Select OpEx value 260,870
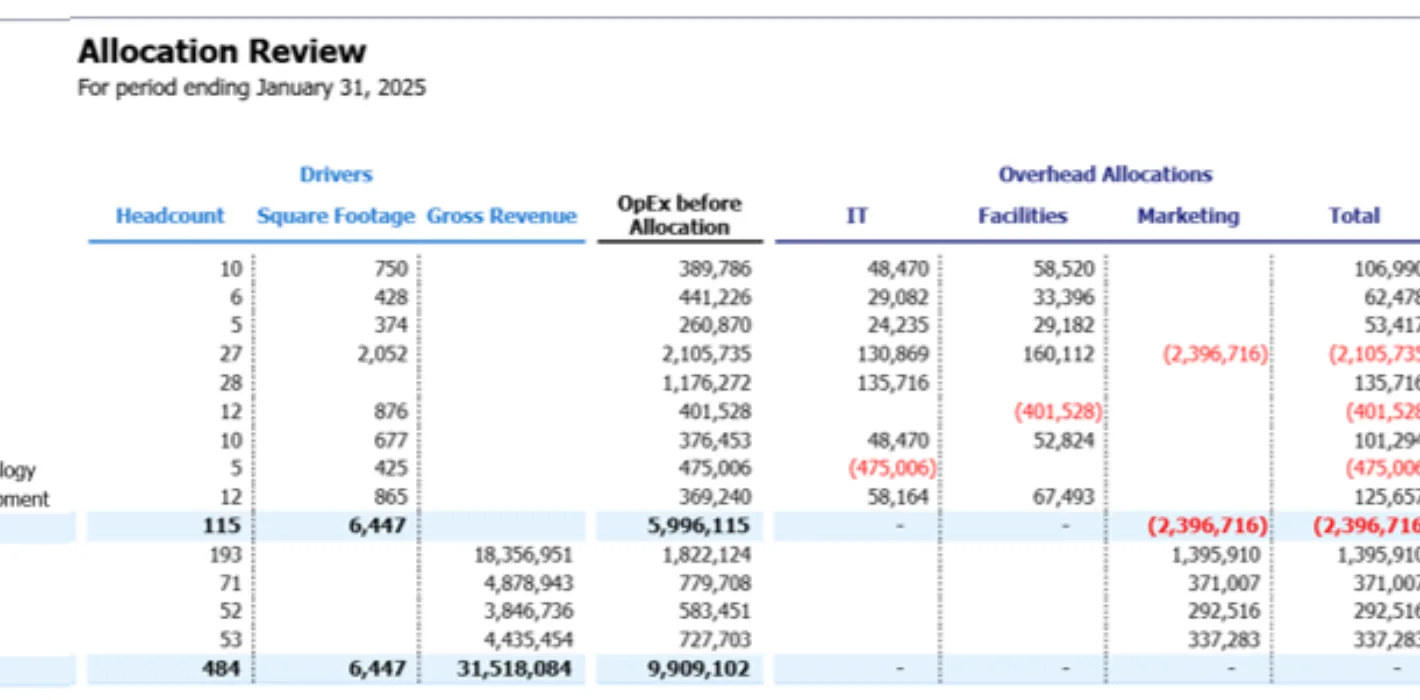Viewport: 1420px width, 700px height. click(x=714, y=326)
